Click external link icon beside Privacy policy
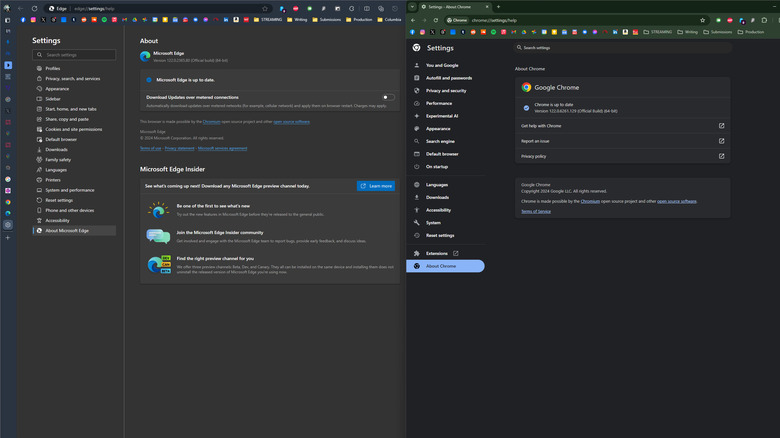Screen dimensions: 780x438 (721, 156)
